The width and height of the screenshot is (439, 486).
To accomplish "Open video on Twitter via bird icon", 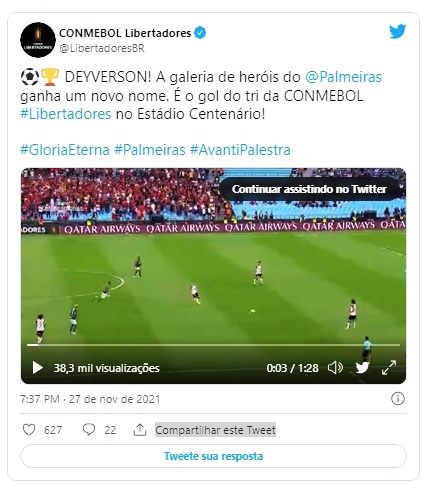I will [x=362, y=368].
